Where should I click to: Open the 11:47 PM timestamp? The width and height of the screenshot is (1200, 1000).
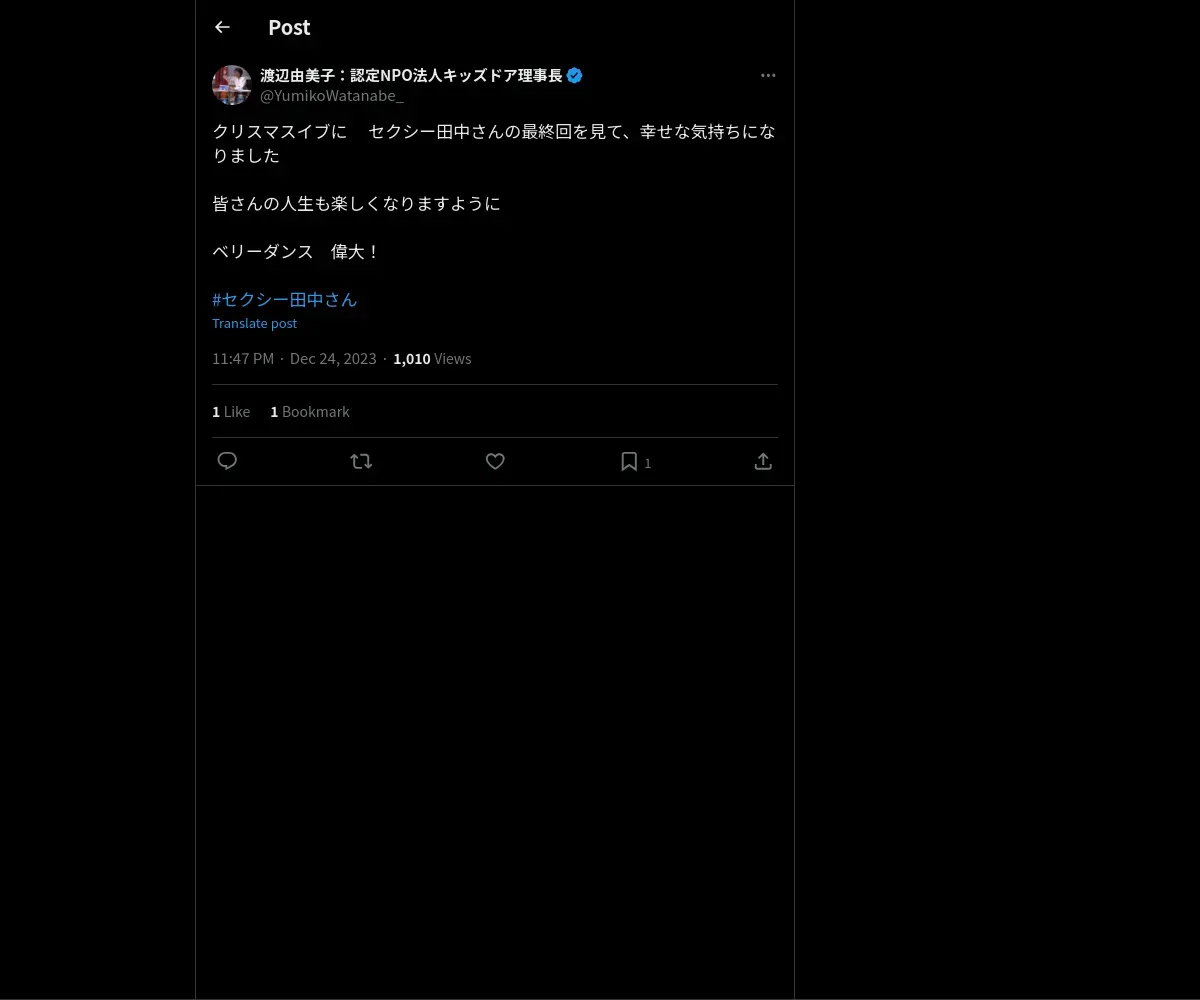coord(243,358)
